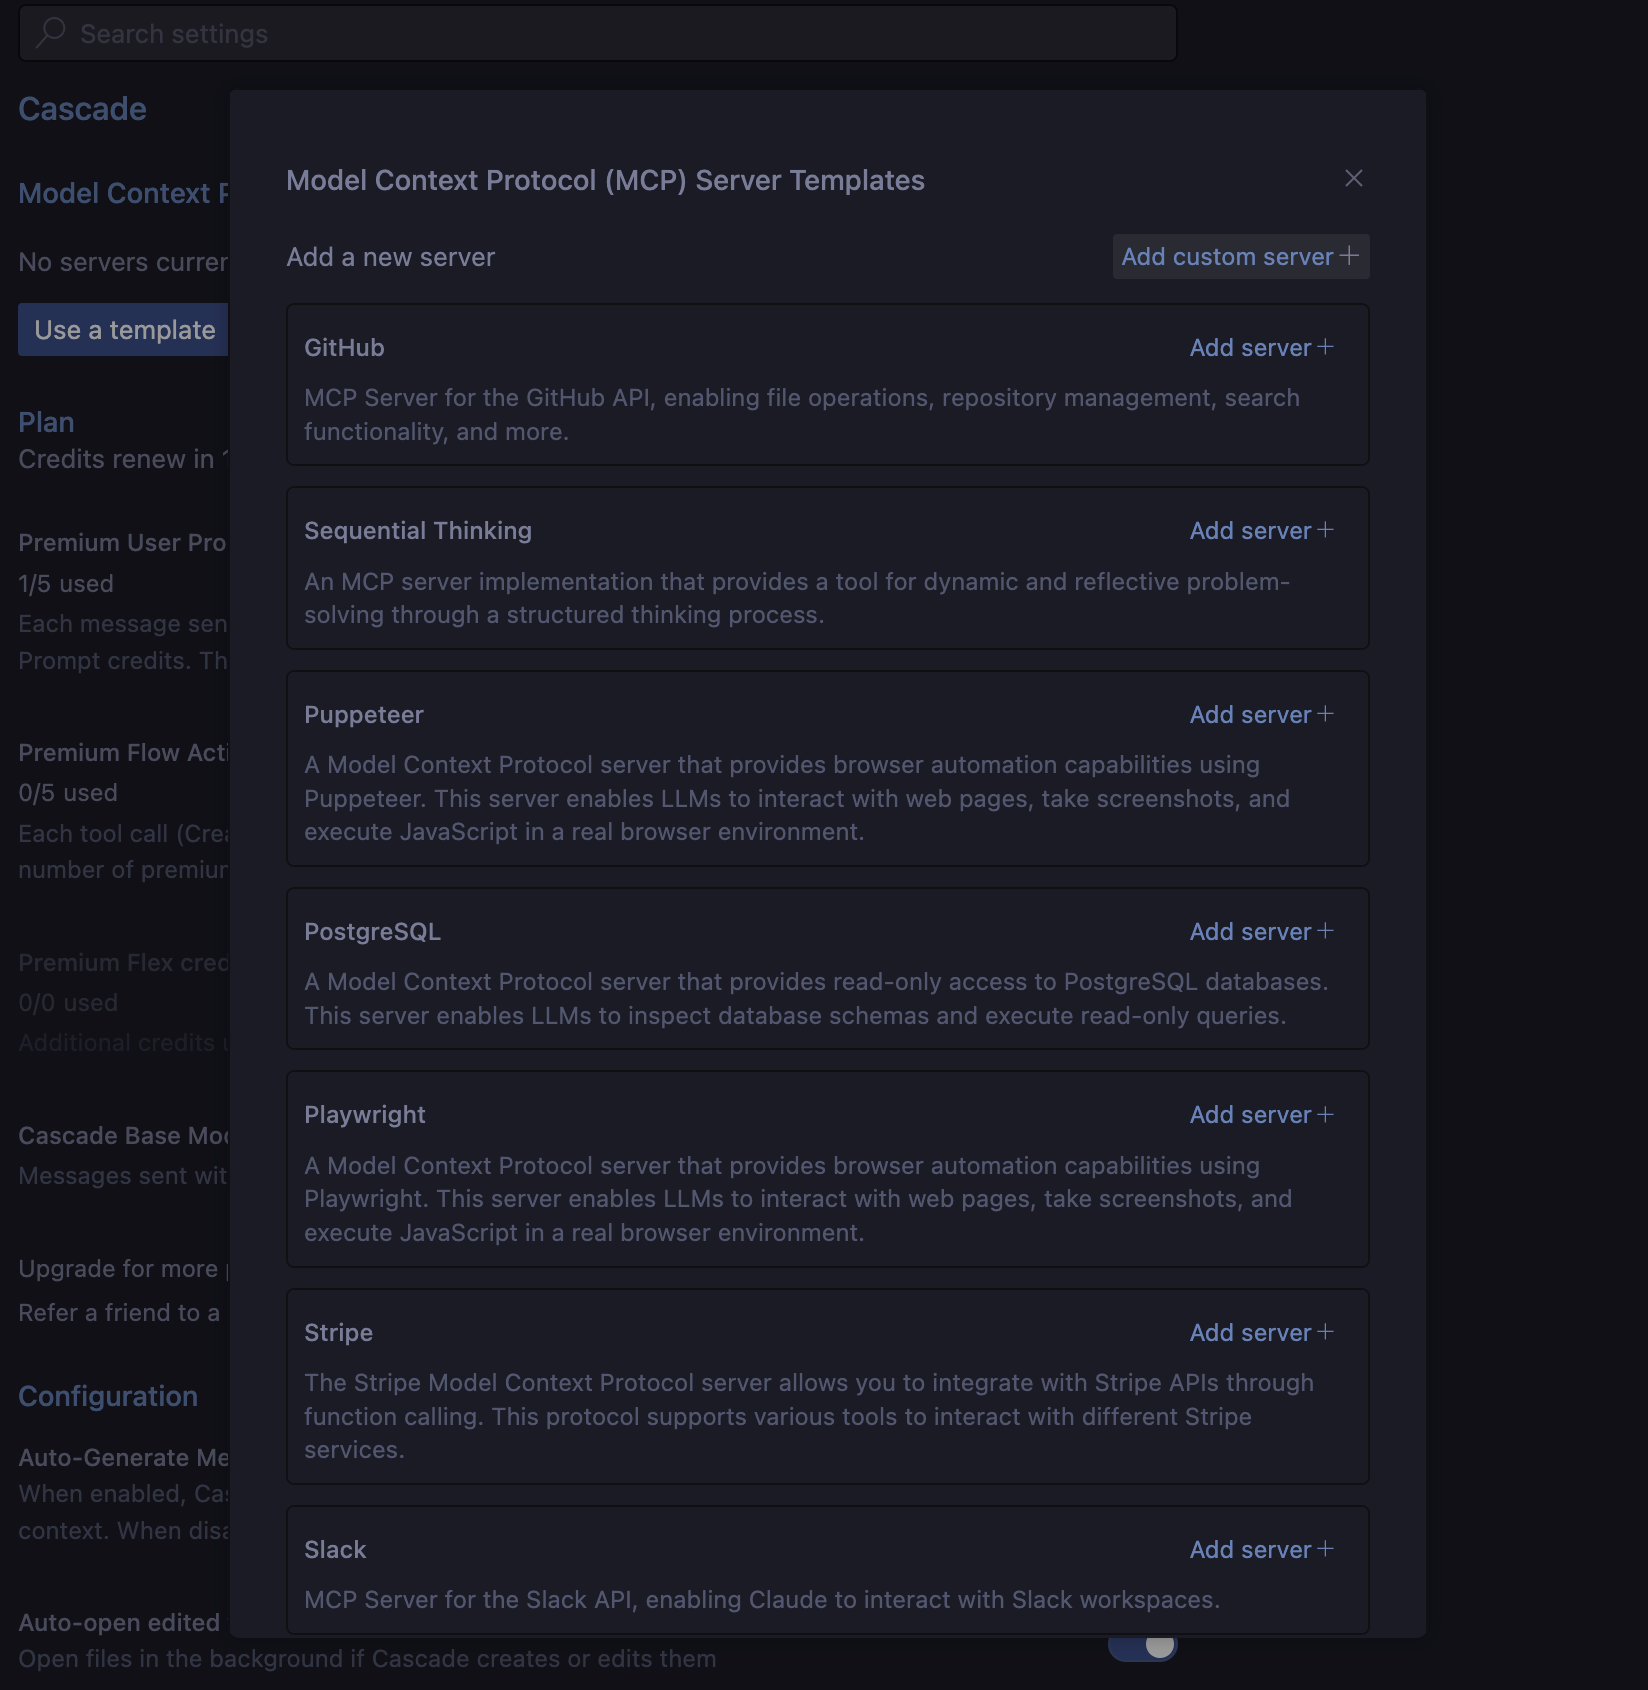Click the Cascade Base Model label
1648x1690 pixels.
click(124, 1136)
